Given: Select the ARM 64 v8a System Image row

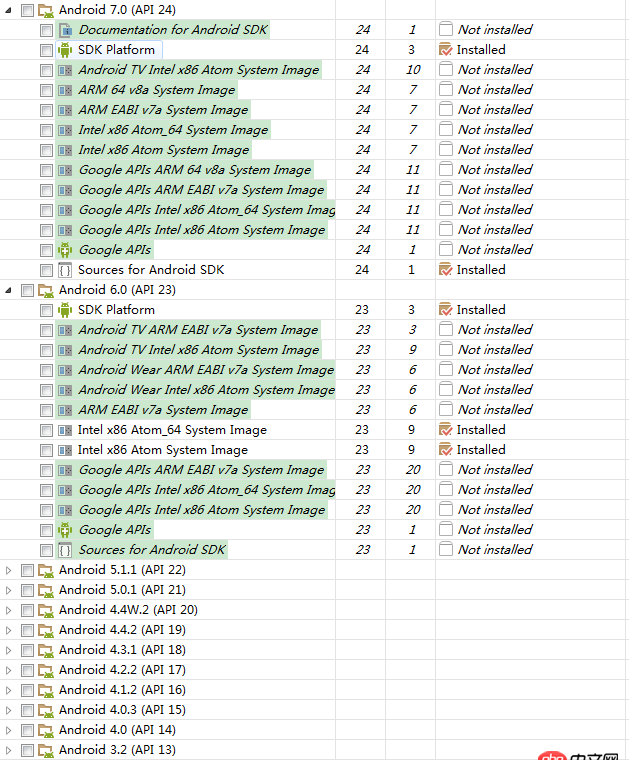Looking at the screenshot, I should [x=157, y=90].
